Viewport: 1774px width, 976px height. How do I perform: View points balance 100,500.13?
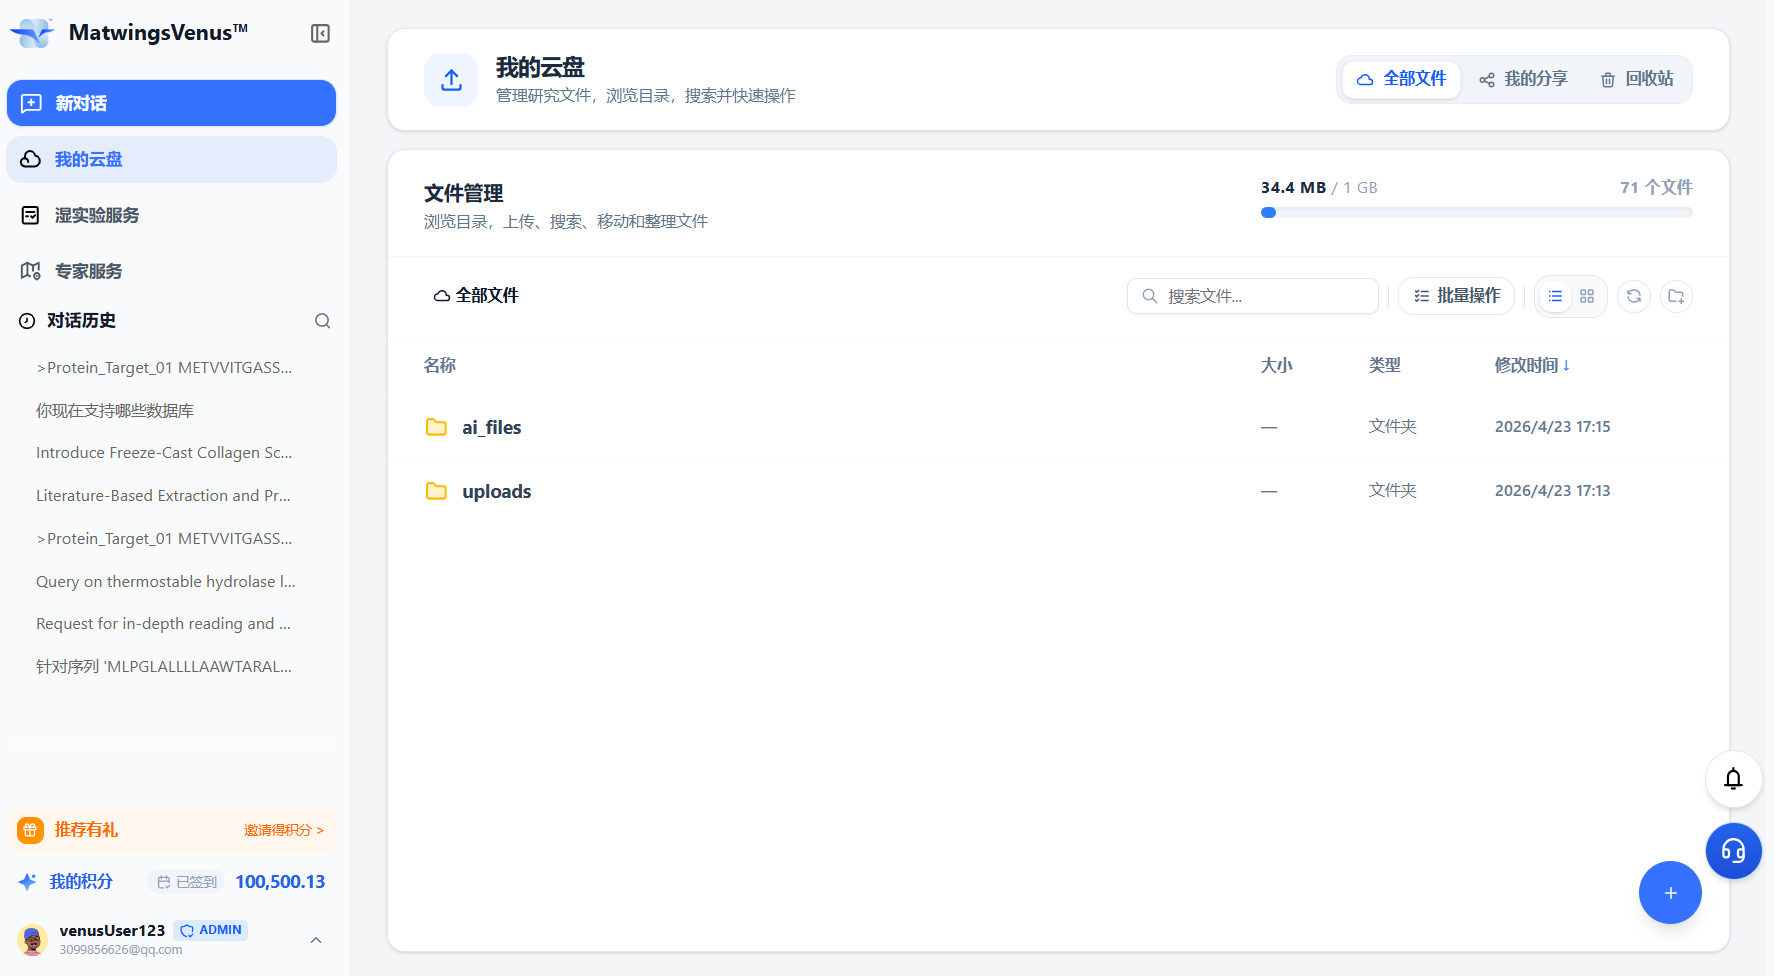click(280, 882)
